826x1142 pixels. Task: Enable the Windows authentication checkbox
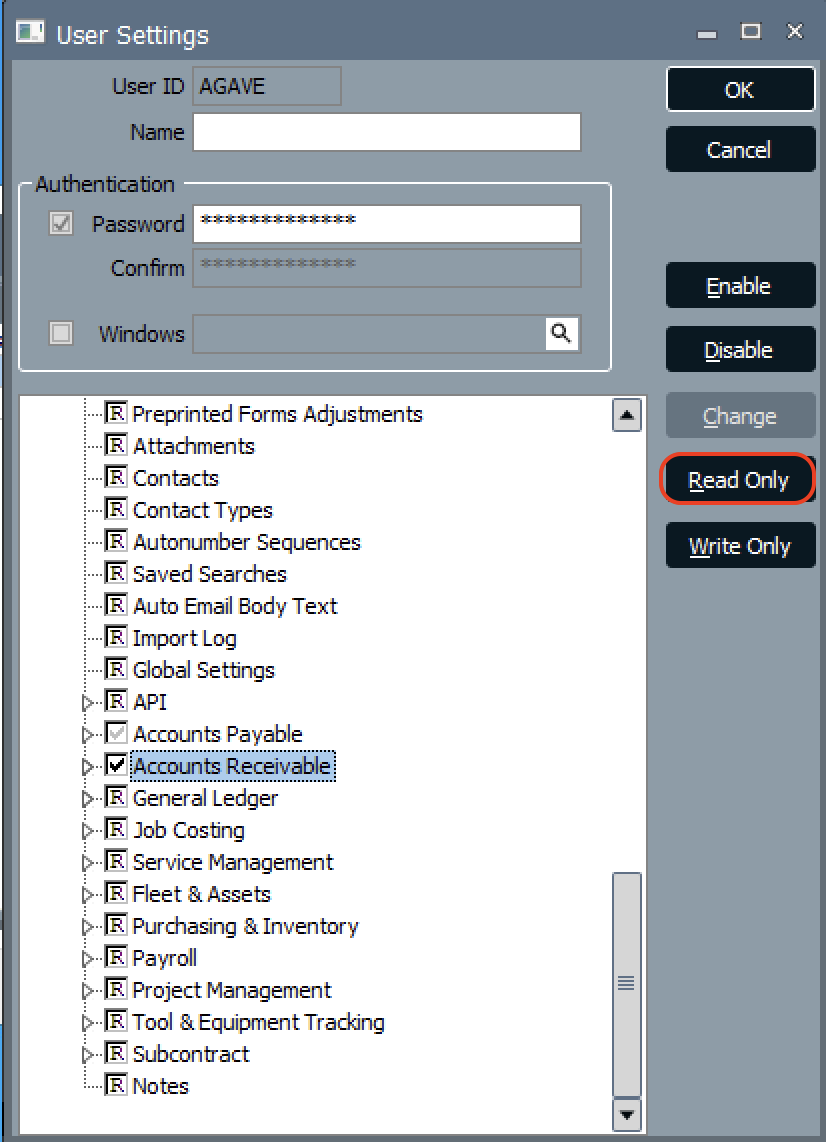[60, 333]
